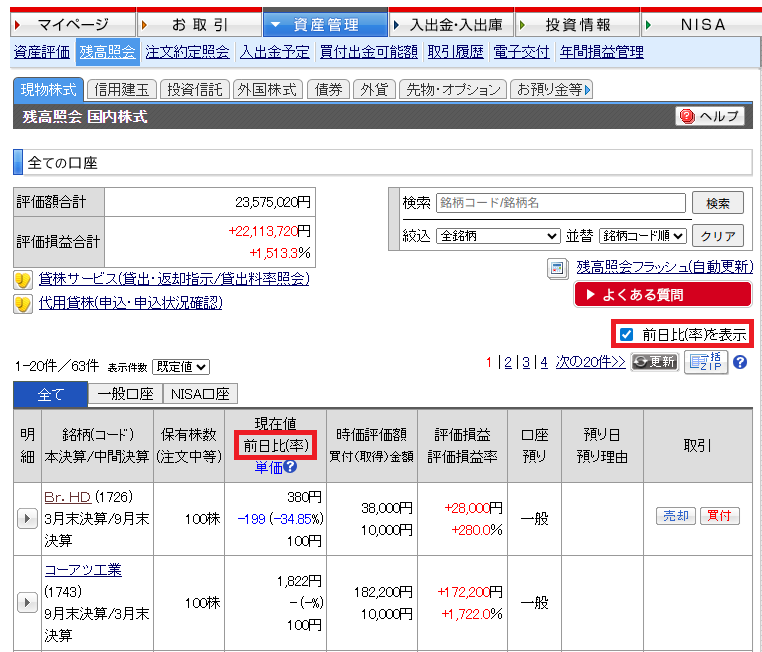The width and height of the screenshot is (762, 652).
Task: Click the 更新 refresh button
Action: pos(654,362)
